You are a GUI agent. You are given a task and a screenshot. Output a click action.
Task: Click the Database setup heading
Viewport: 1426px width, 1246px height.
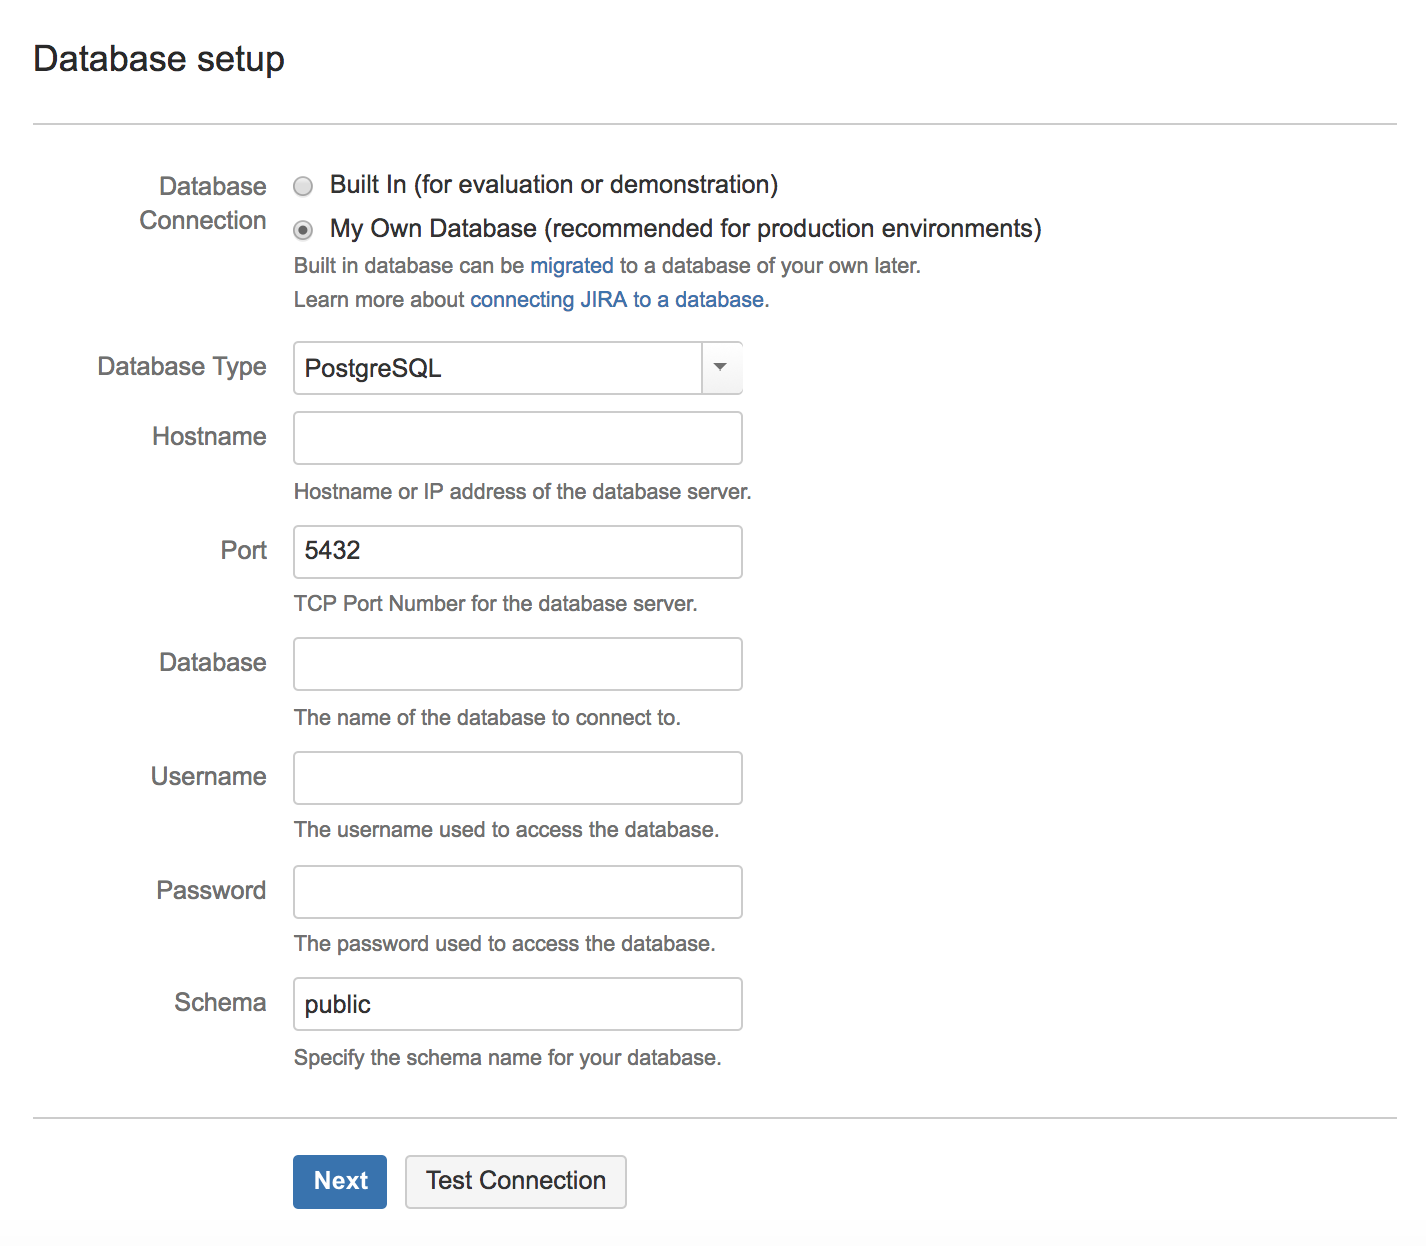tap(159, 59)
